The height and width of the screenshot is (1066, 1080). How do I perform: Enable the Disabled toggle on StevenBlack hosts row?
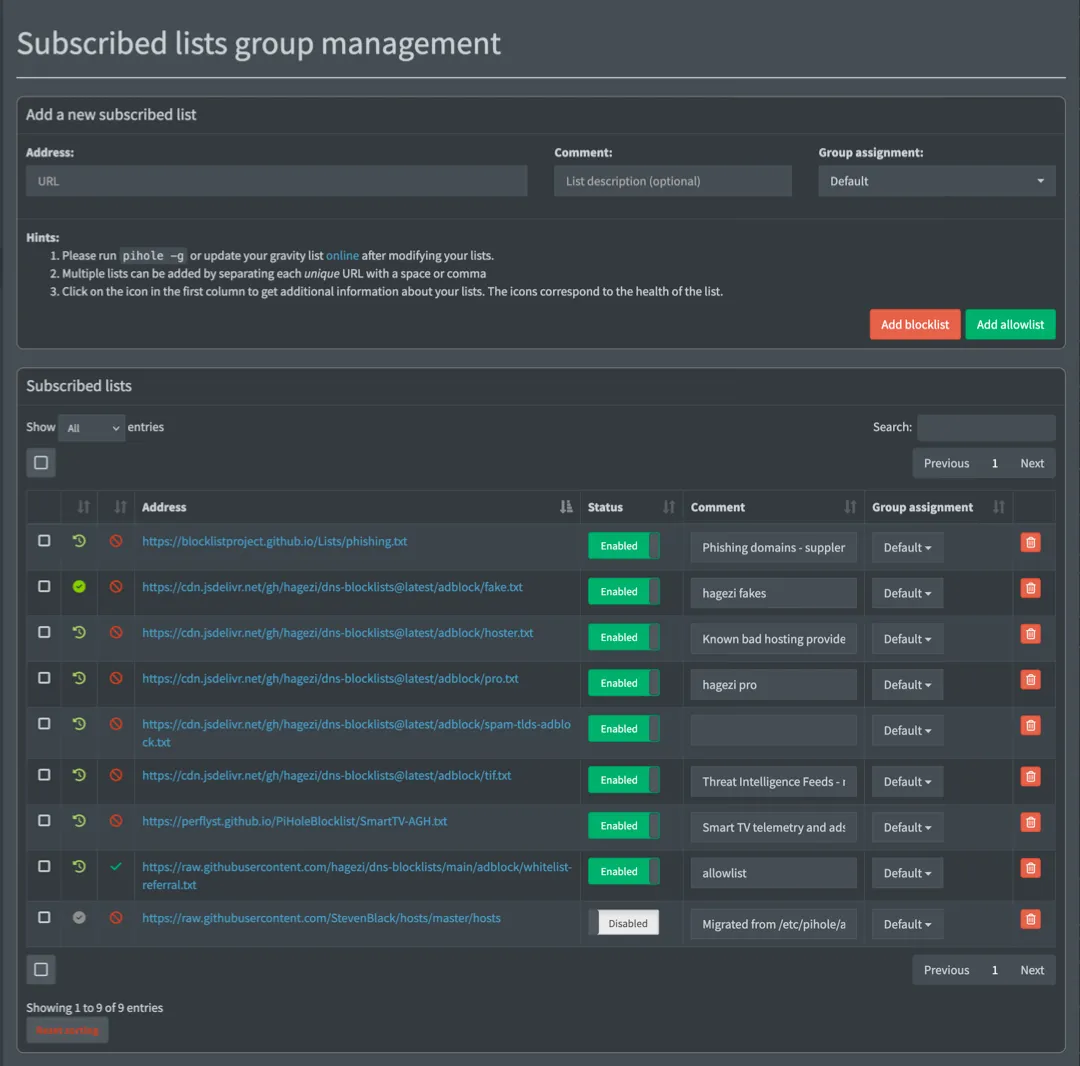point(627,922)
